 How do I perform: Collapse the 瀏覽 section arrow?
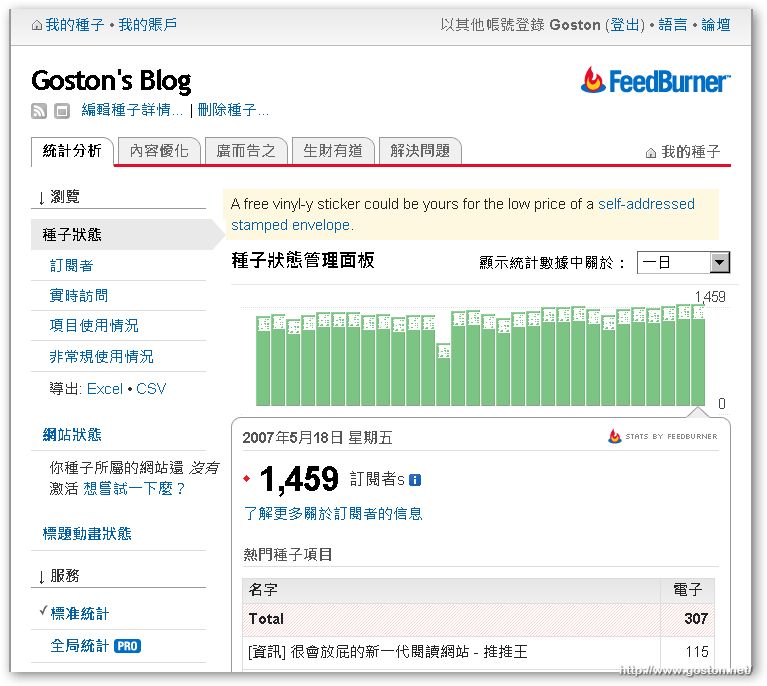tap(42, 198)
